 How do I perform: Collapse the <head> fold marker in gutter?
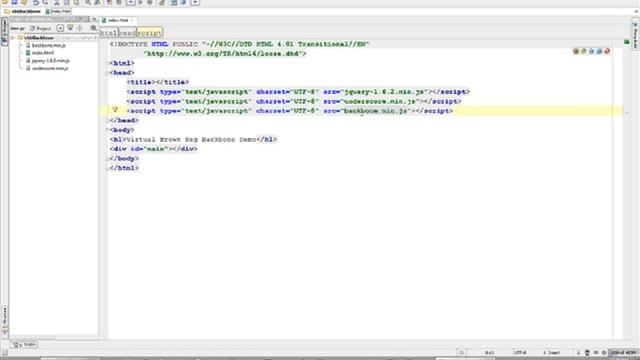tap(108, 73)
